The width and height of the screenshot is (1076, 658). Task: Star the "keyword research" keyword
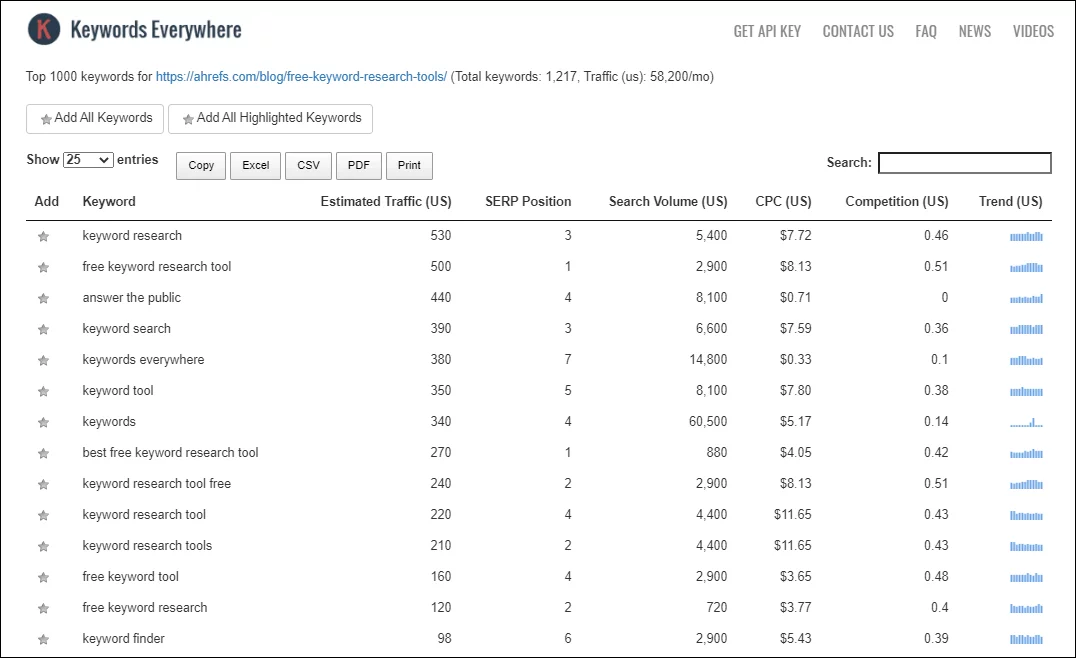(43, 236)
